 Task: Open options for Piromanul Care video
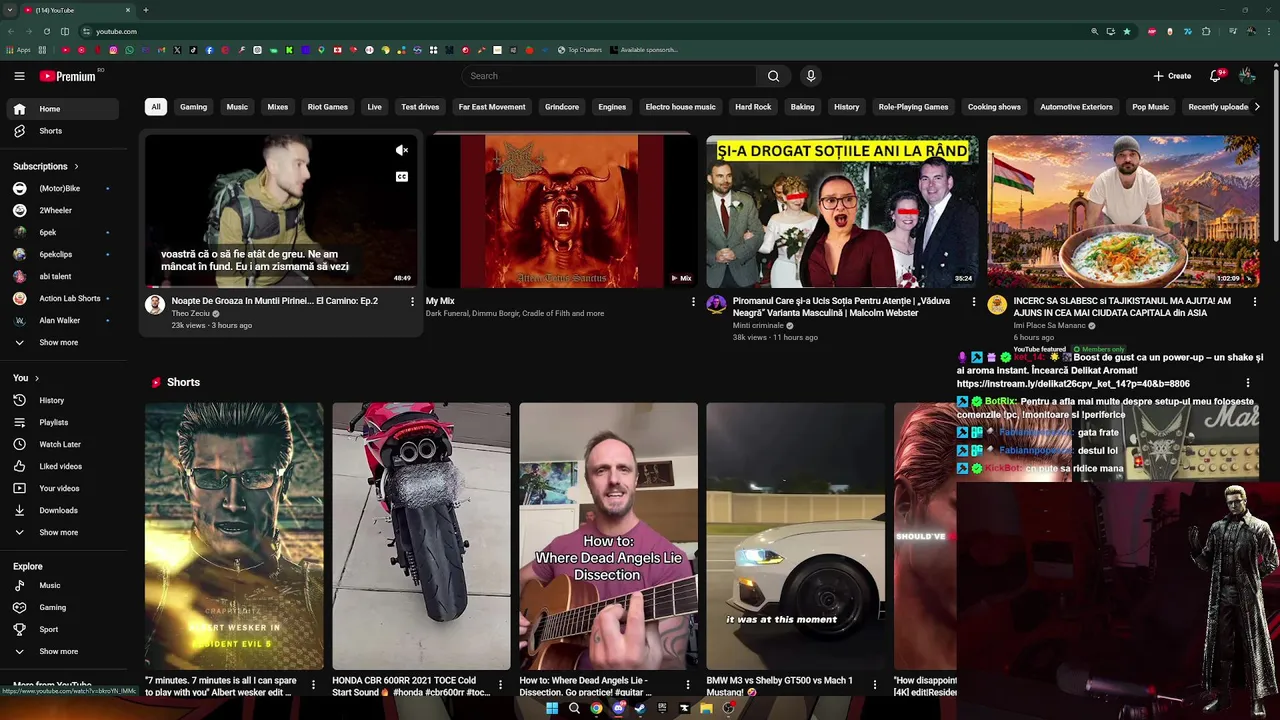(x=974, y=301)
